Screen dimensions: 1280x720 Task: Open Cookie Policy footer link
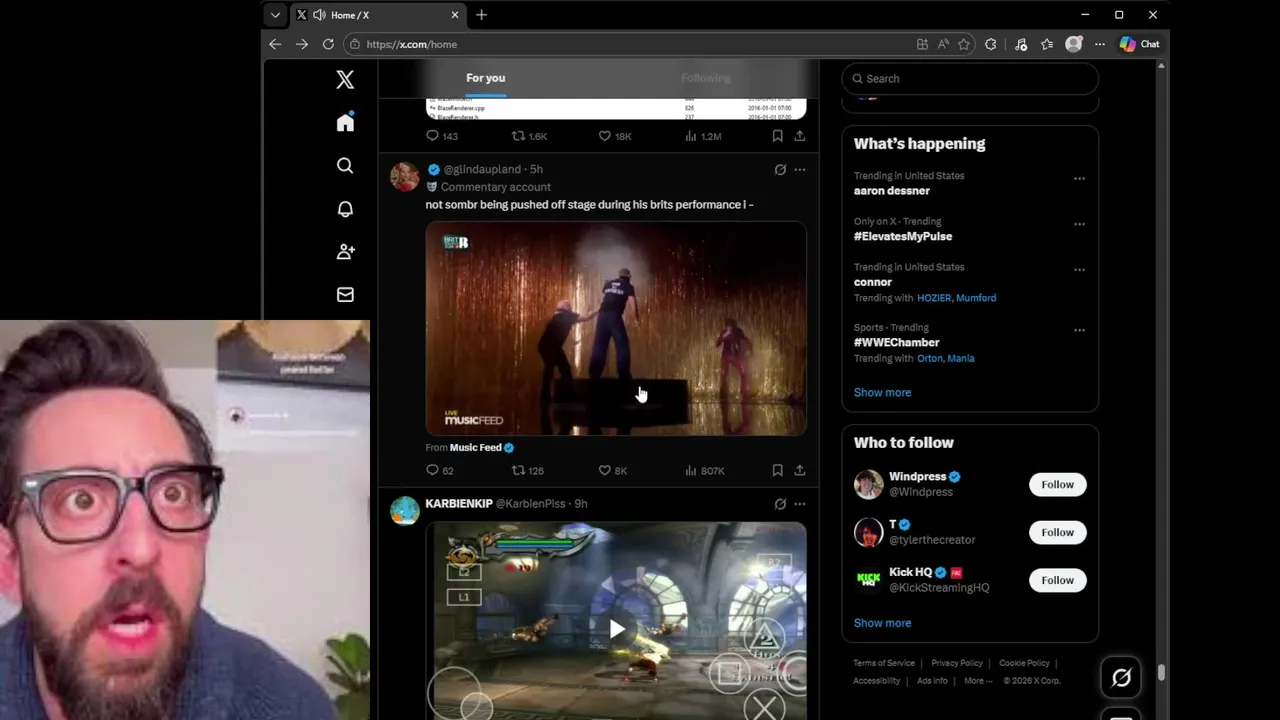click(x=1024, y=663)
